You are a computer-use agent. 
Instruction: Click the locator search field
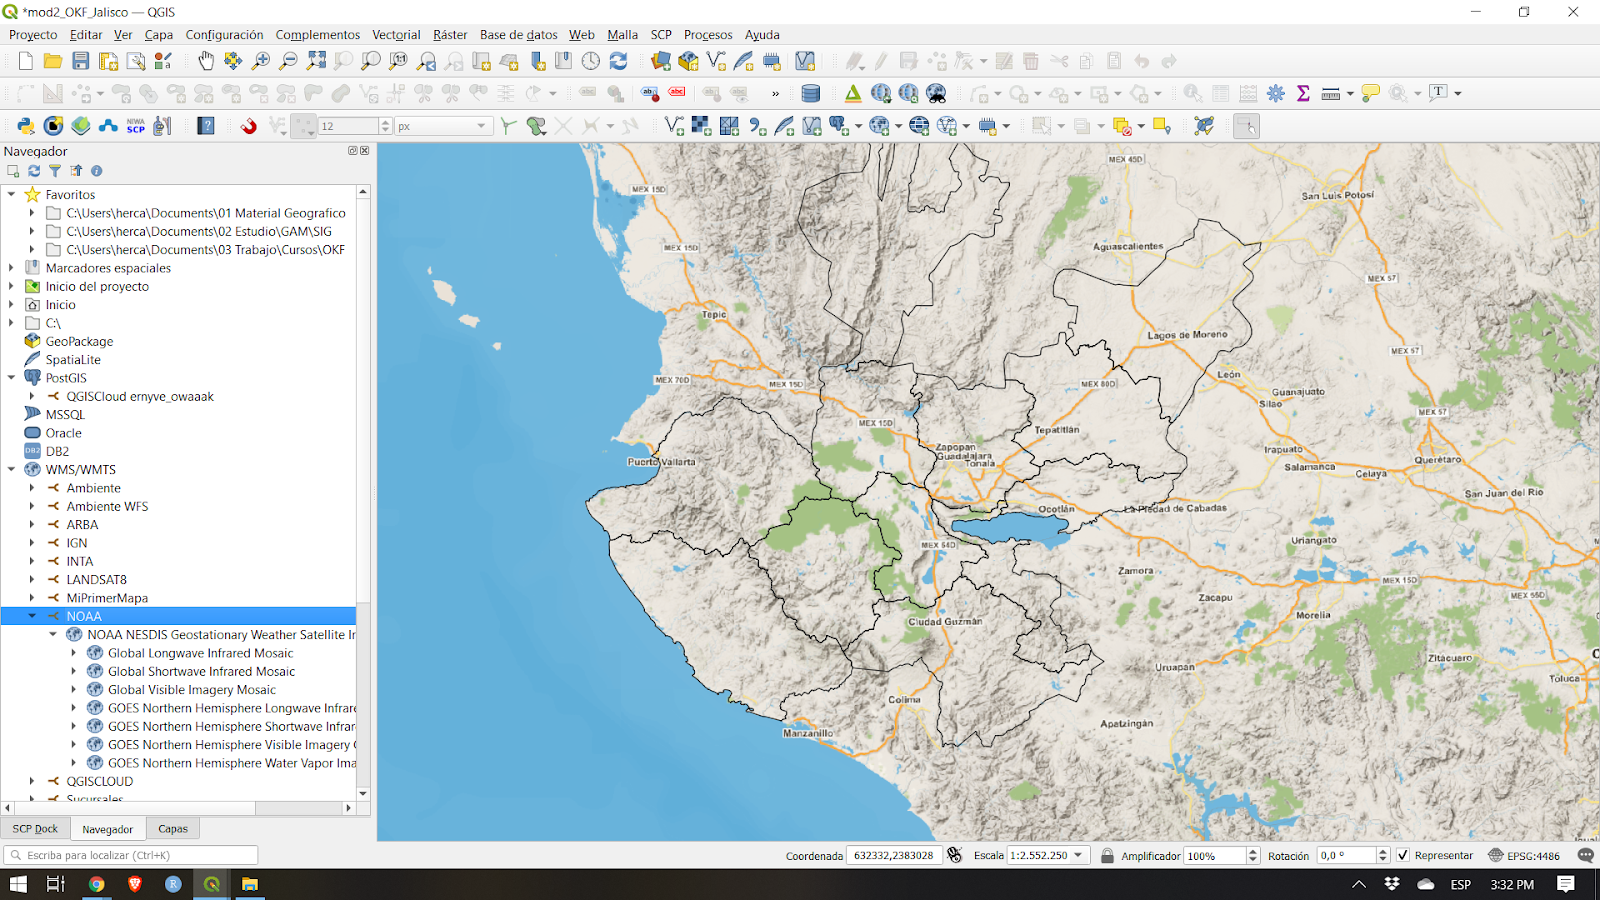coord(132,855)
